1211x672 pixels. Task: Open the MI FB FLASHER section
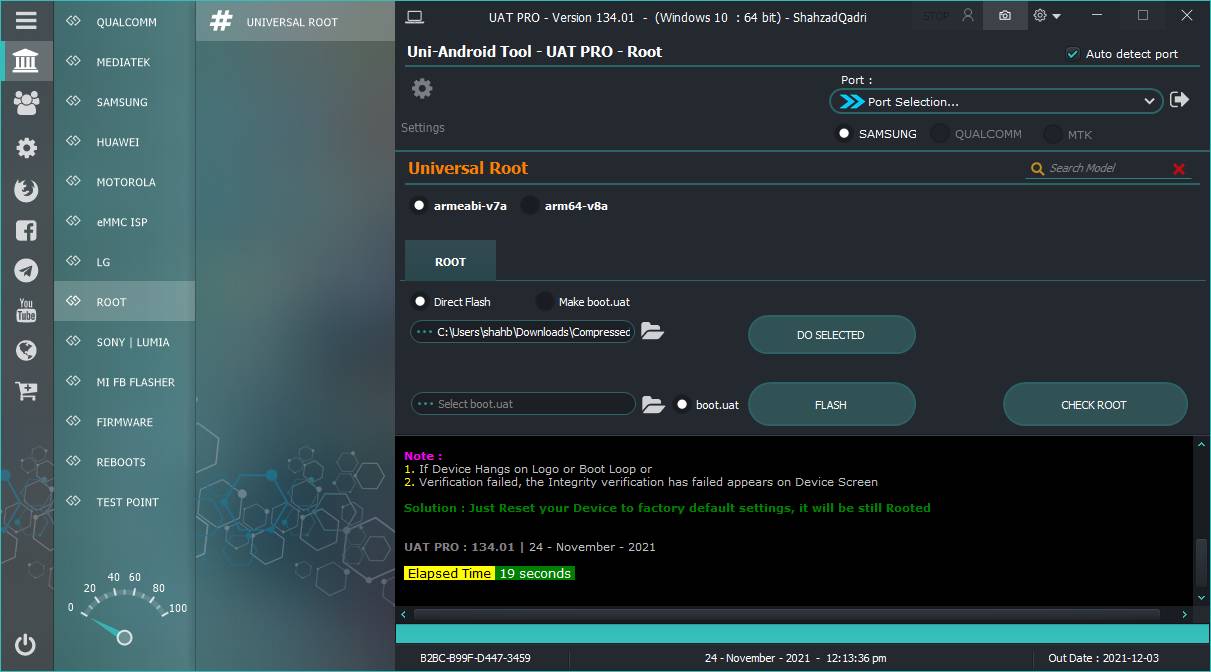click(125, 382)
